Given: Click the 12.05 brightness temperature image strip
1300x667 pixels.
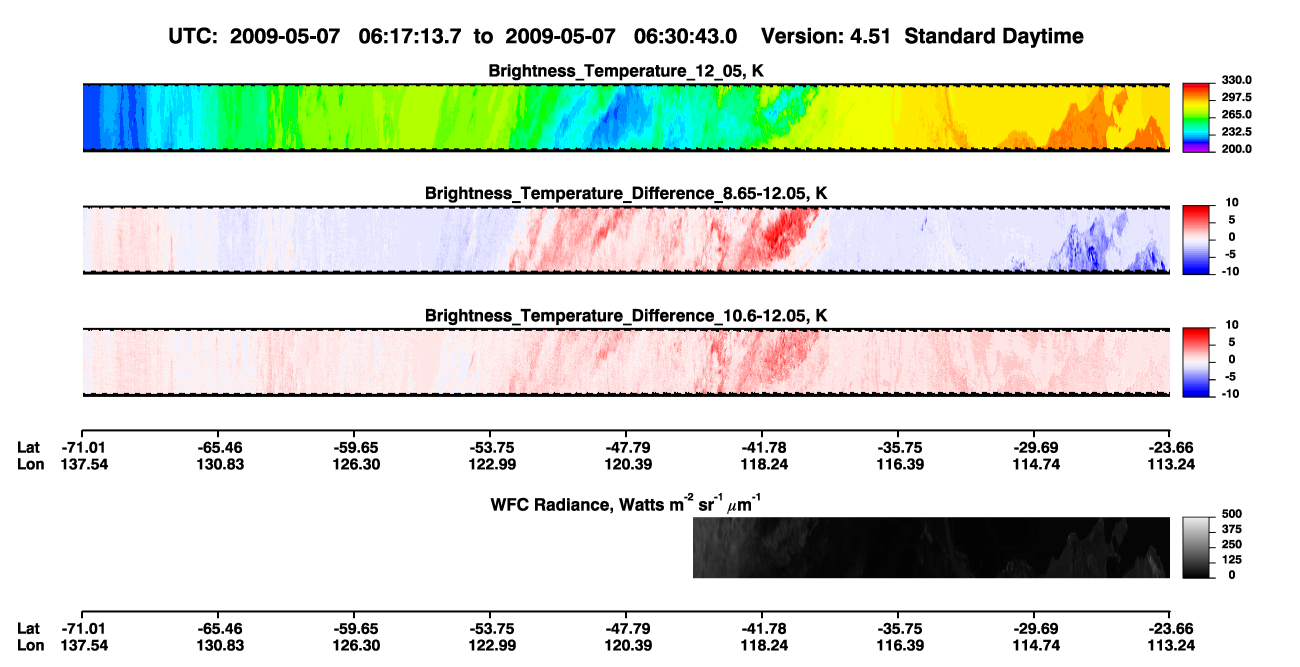Looking at the screenshot, I should pyautogui.click(x=626, y=117).
